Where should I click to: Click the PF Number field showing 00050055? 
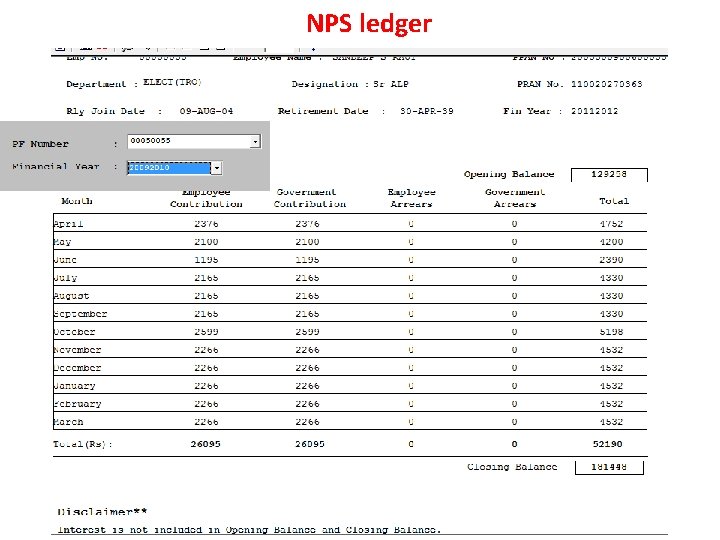(x=194, y=141)
